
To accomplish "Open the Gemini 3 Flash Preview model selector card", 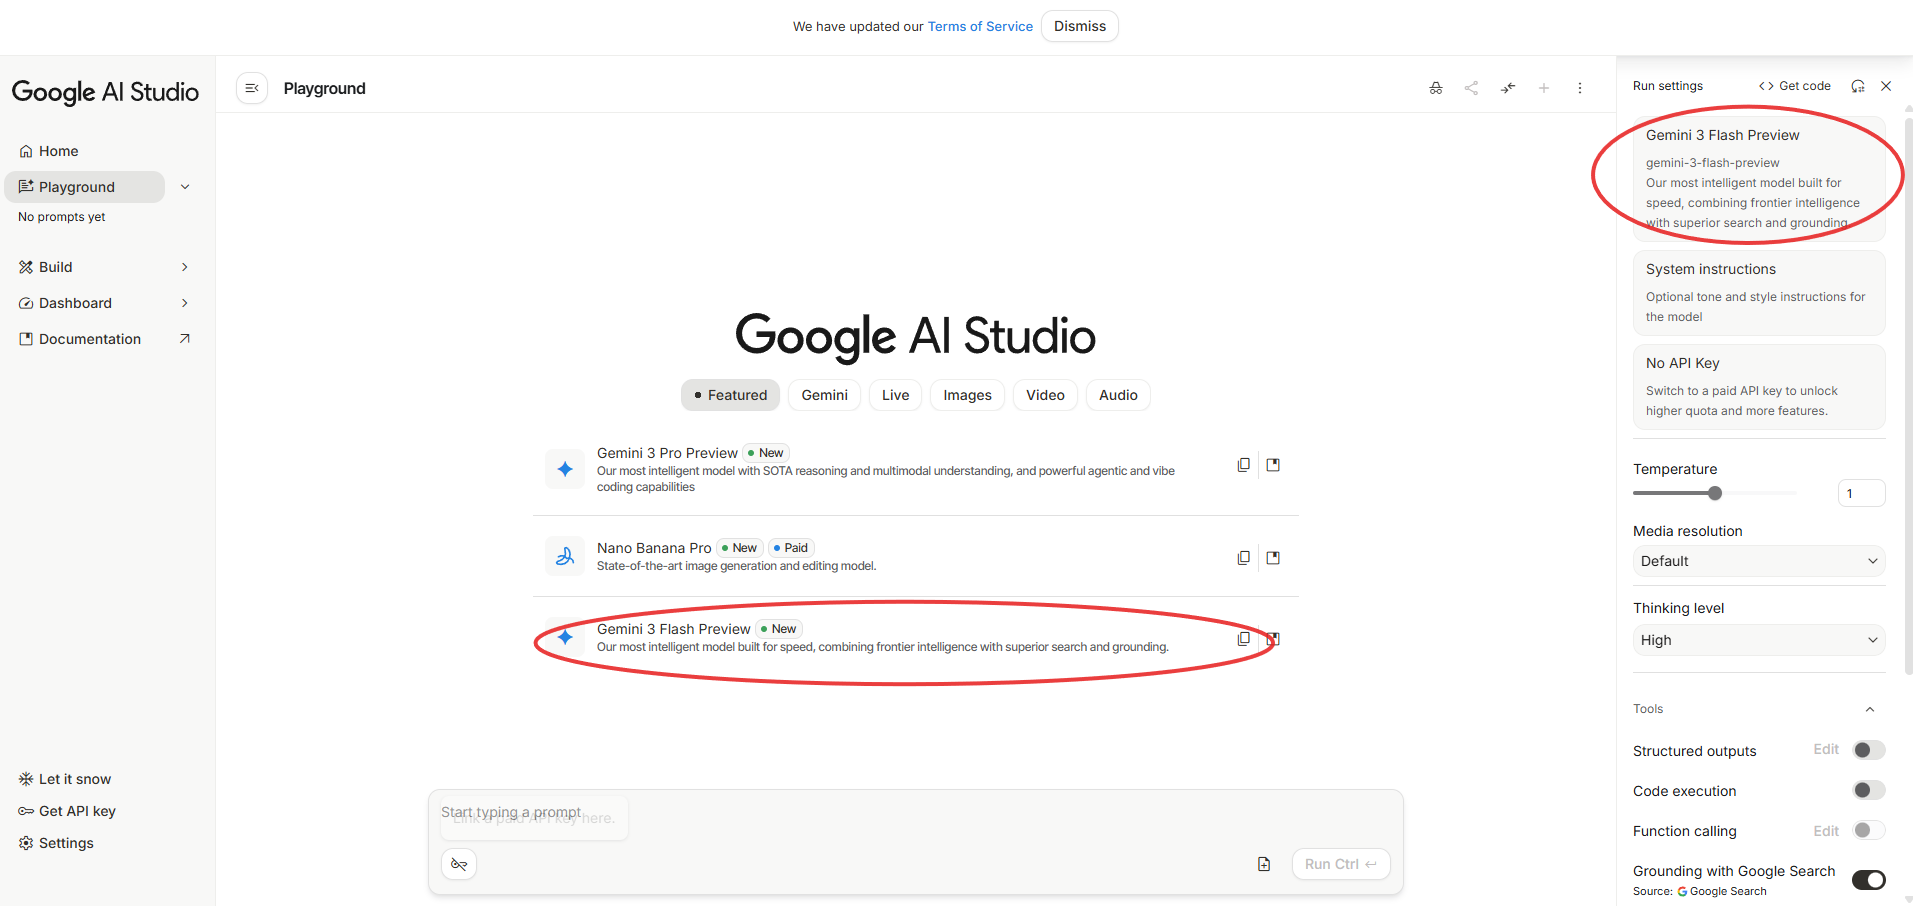I will (1759, 179).
